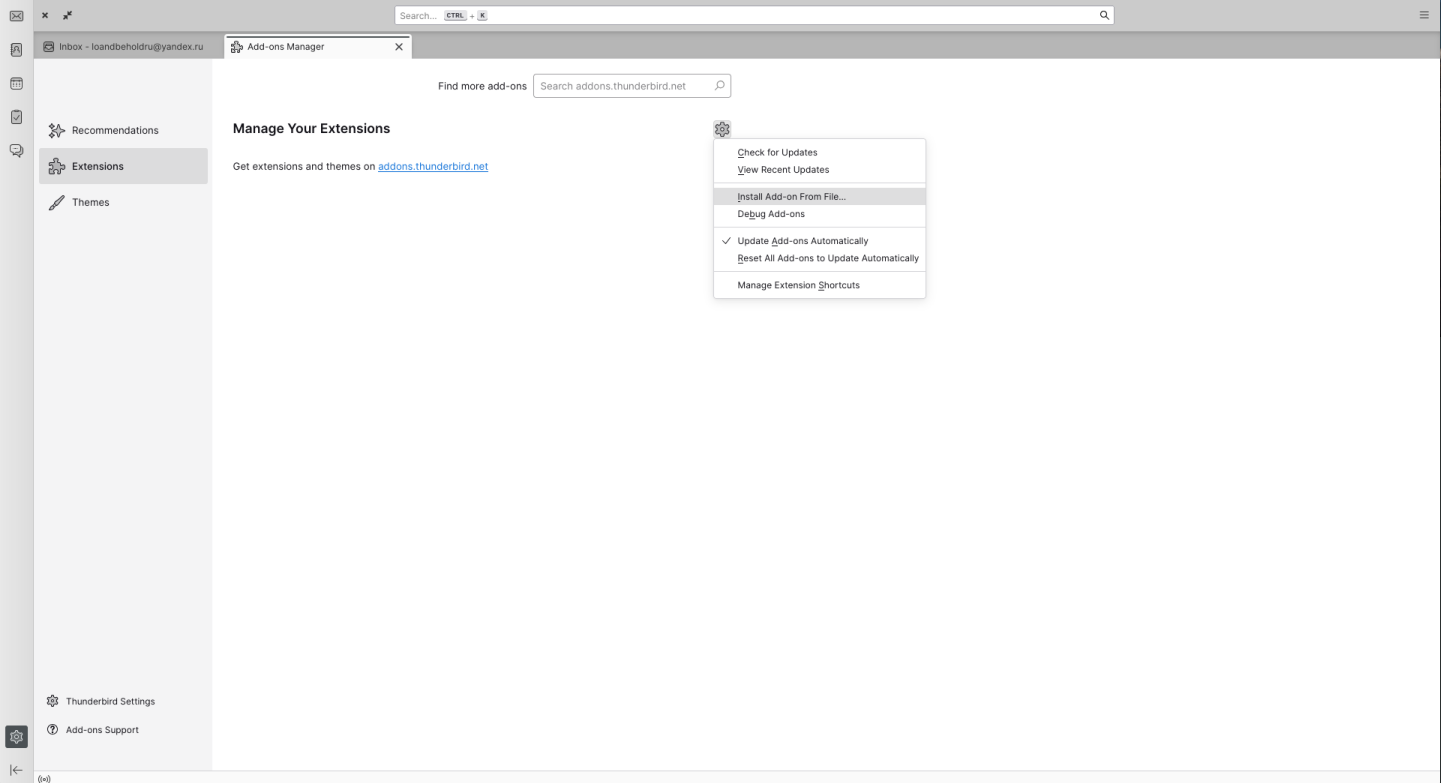This screenshot has width=1441, height=783.
Task: Toggle Update Add-ons Automatically
Action: coord(819,241)
